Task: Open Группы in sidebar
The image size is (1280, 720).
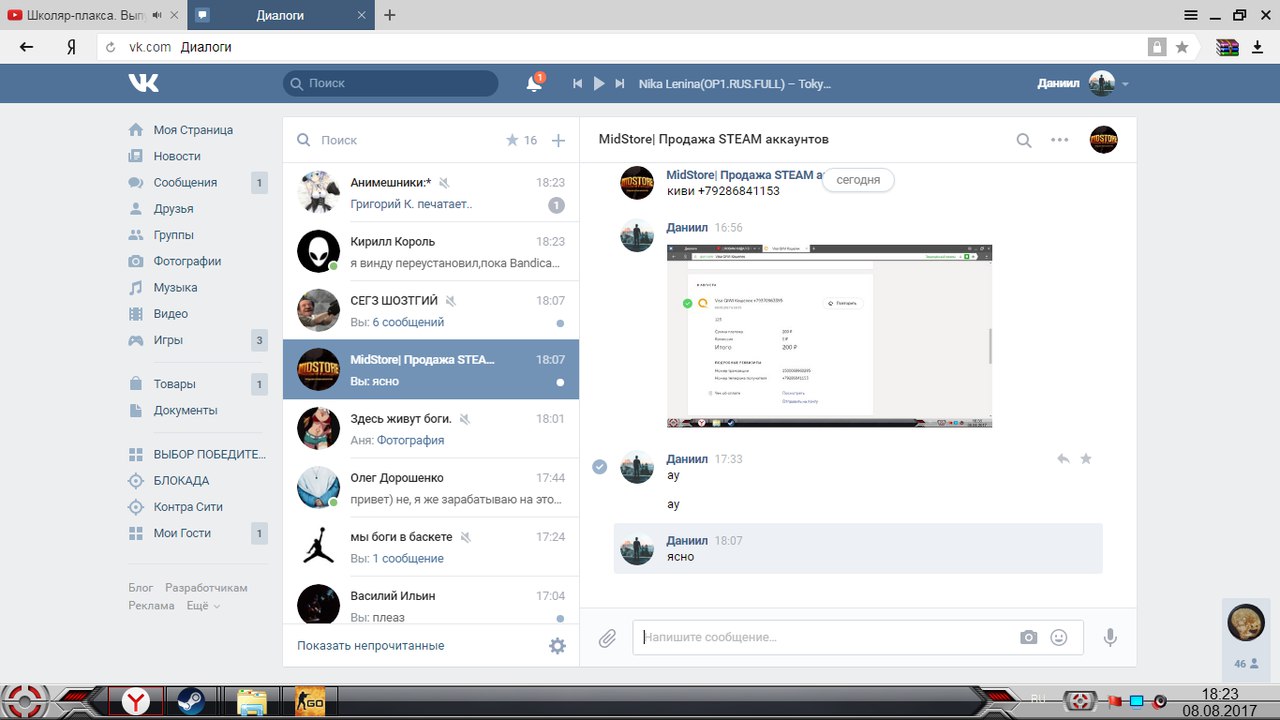Action: pos(173,235)
